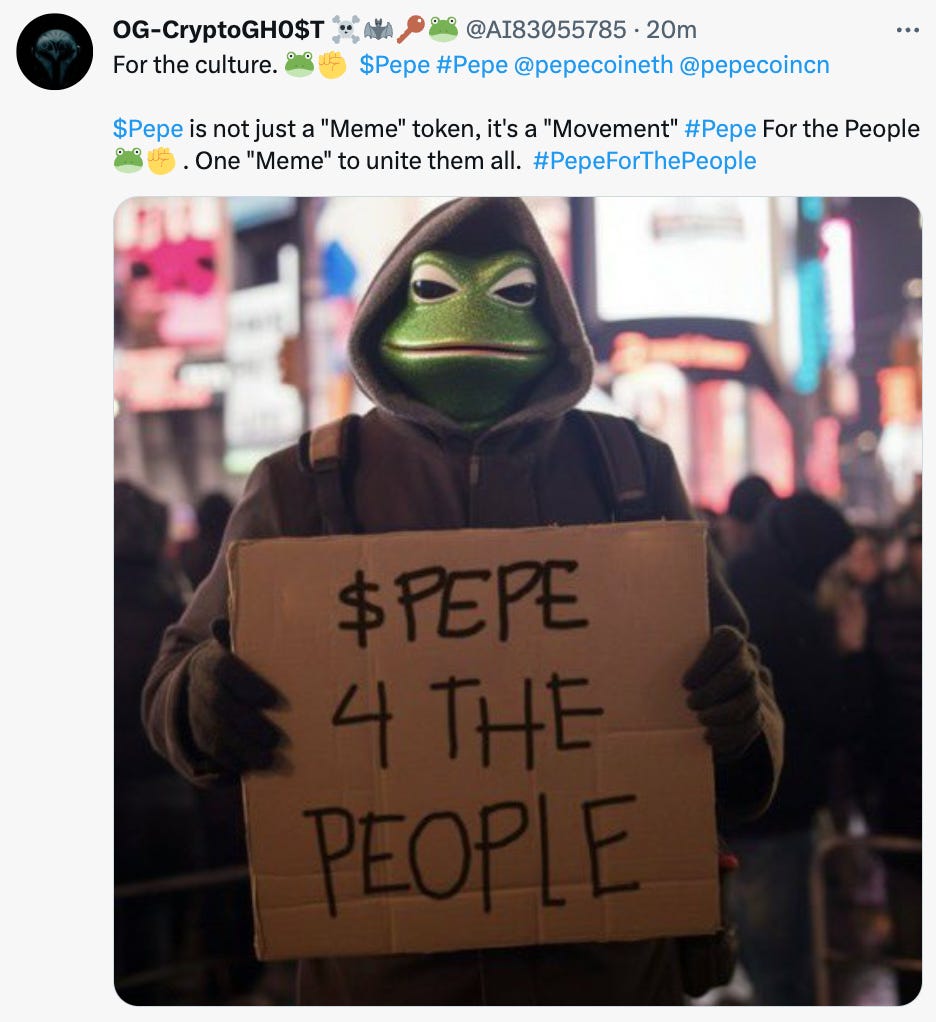This screenshot has width=936, height=1022.
Task: Click $Pepe cashtag starting second paragraph
Action: click(148, 129)
